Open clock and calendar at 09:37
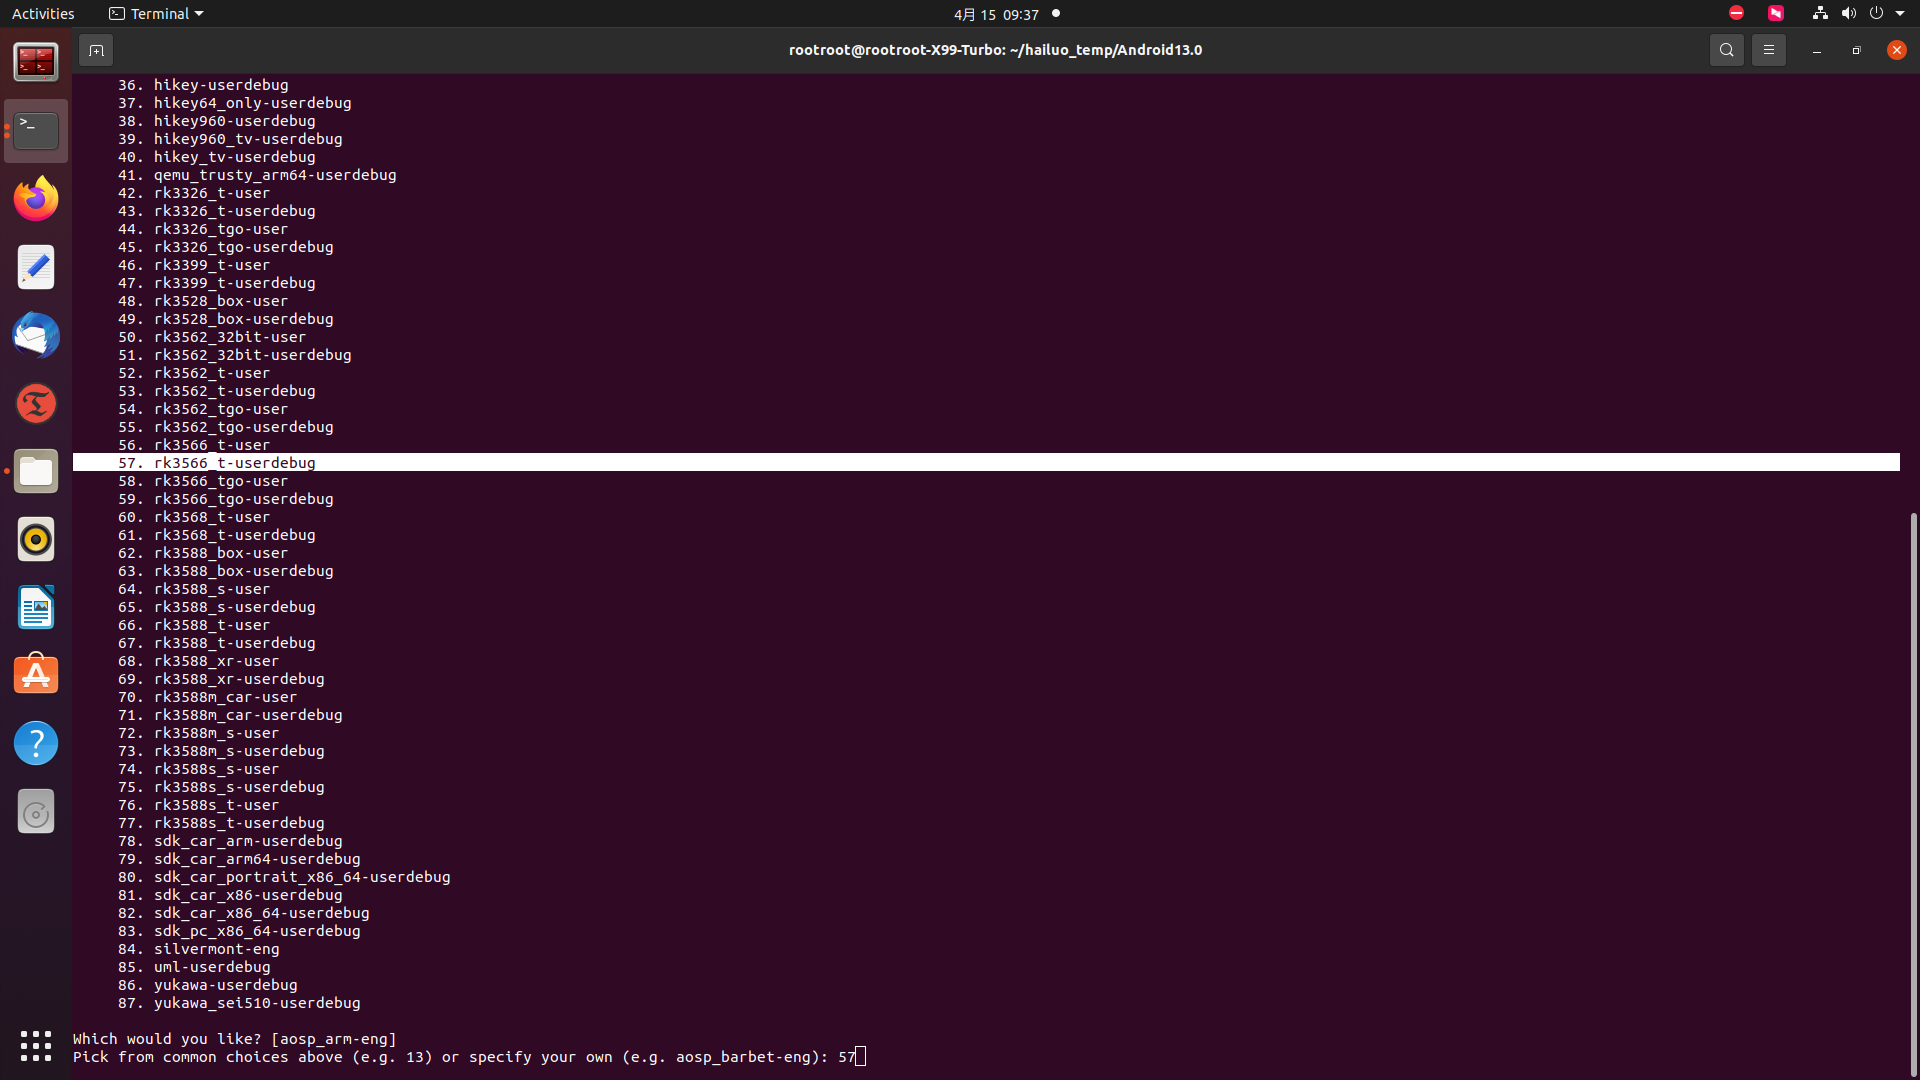The image size is (1920, 1080). pyautogui.click(x=995, y=14)
